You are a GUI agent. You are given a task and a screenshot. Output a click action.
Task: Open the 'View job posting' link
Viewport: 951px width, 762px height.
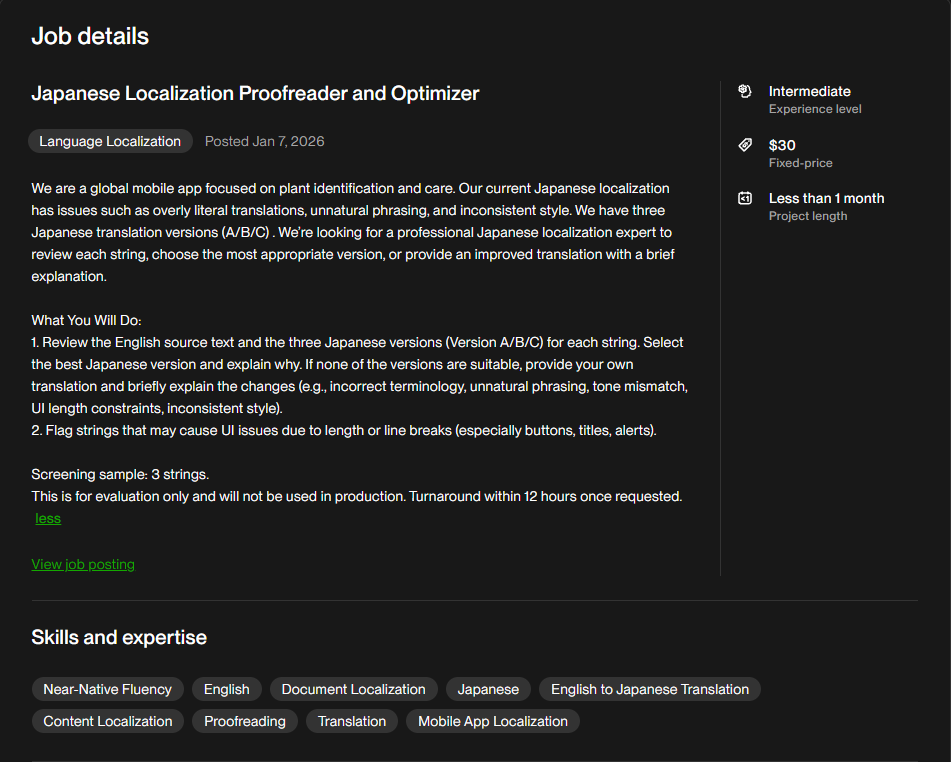pyautogui.click(x=83, y=564)
